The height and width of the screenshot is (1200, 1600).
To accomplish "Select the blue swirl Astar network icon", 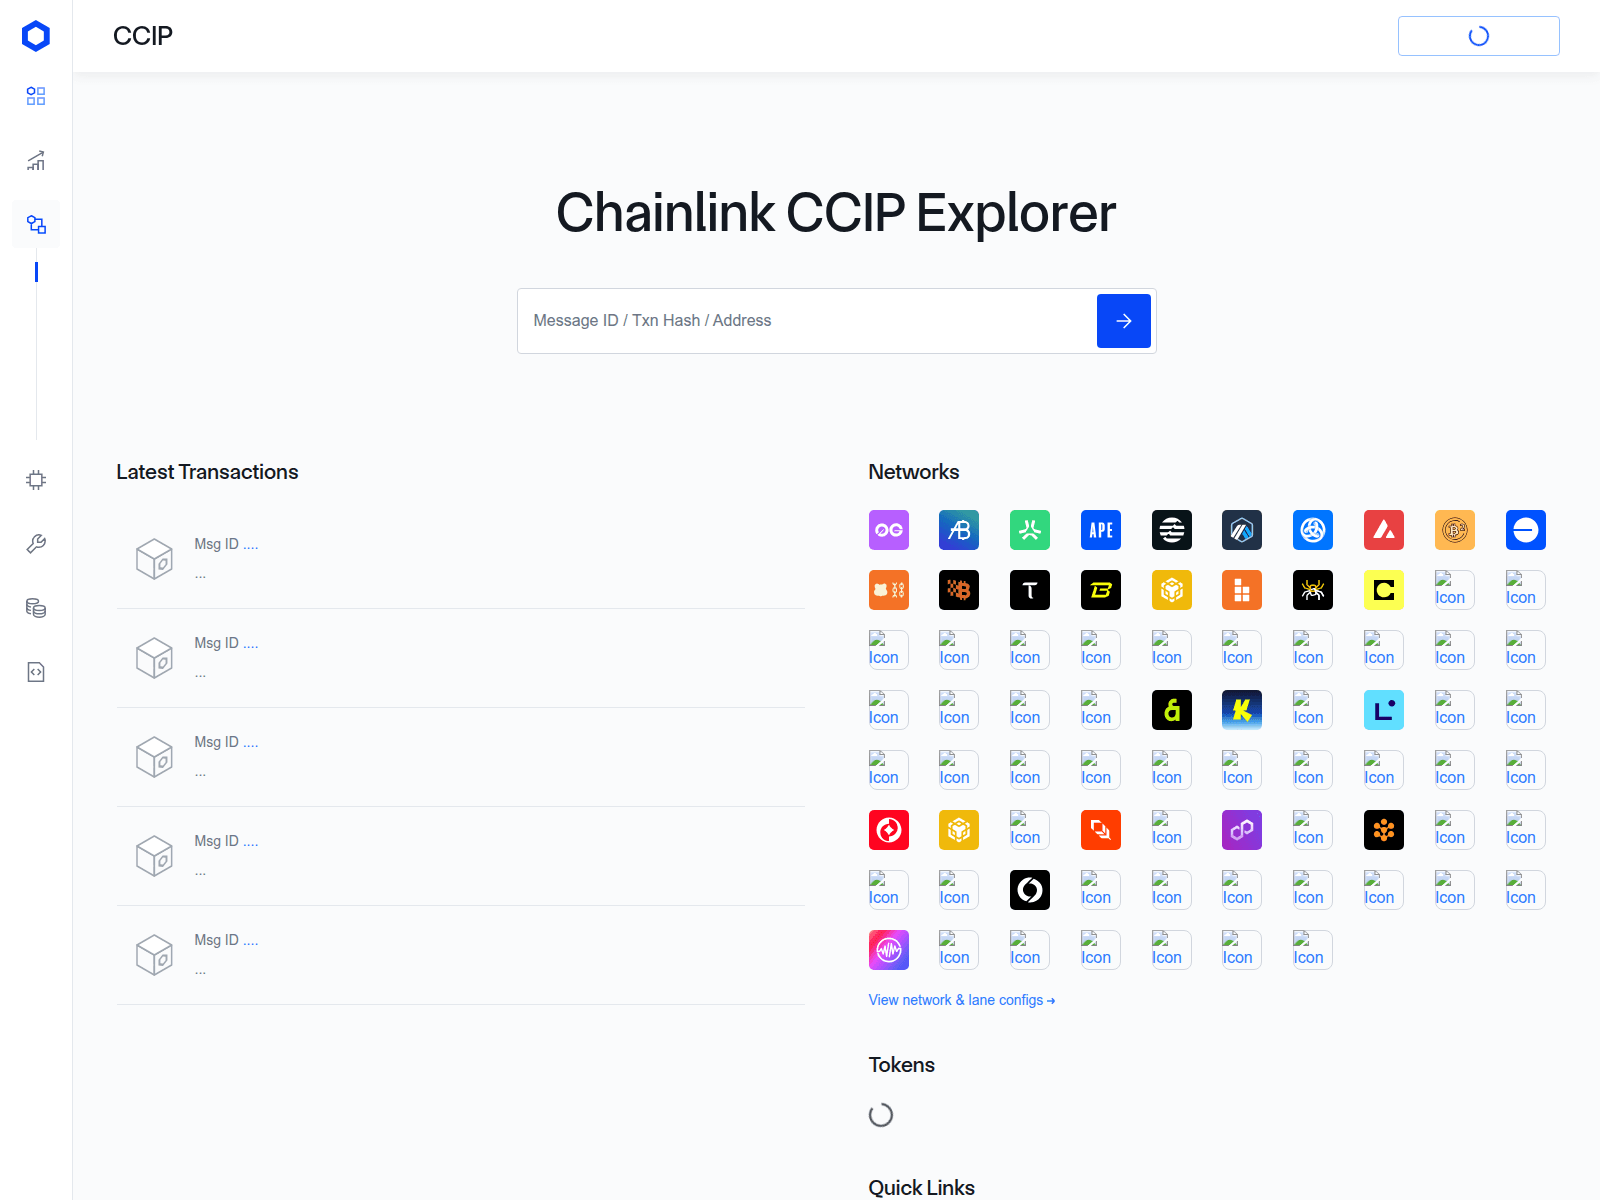I will tap(1313, 530).
